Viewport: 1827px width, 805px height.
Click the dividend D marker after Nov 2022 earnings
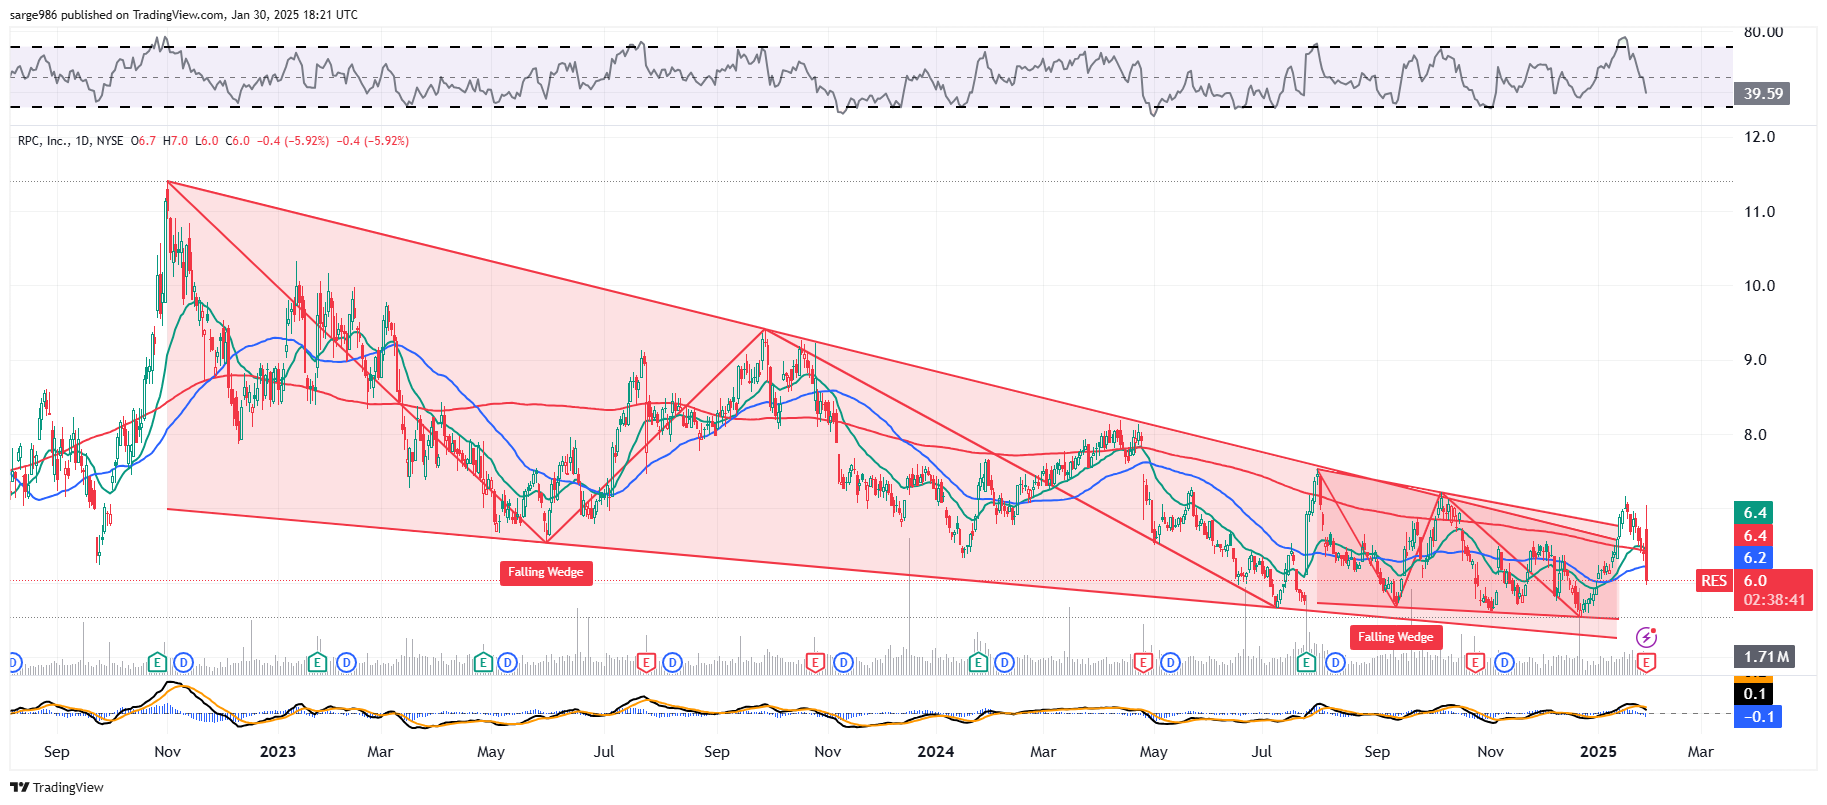183,662
